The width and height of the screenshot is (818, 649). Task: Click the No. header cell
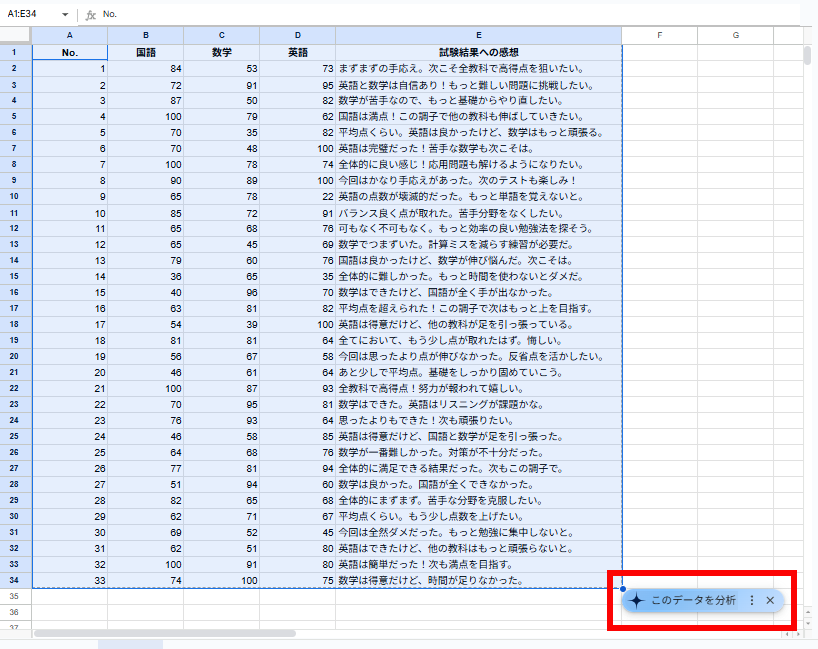point(70,53)
